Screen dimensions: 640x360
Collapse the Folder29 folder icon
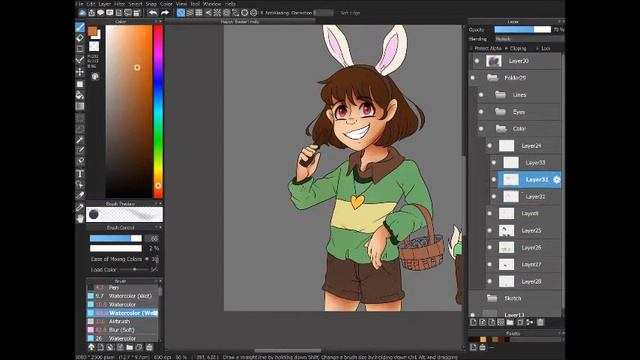493,78
